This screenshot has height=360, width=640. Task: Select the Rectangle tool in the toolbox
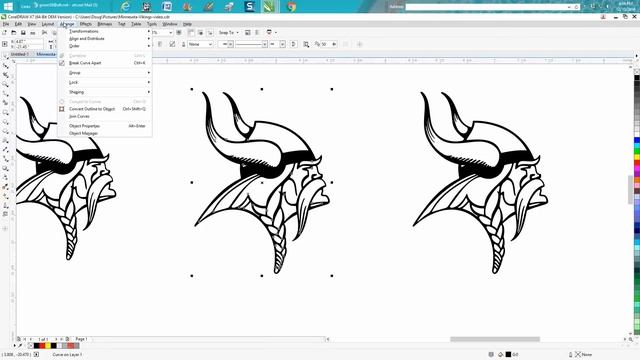[x=5, y=113]
